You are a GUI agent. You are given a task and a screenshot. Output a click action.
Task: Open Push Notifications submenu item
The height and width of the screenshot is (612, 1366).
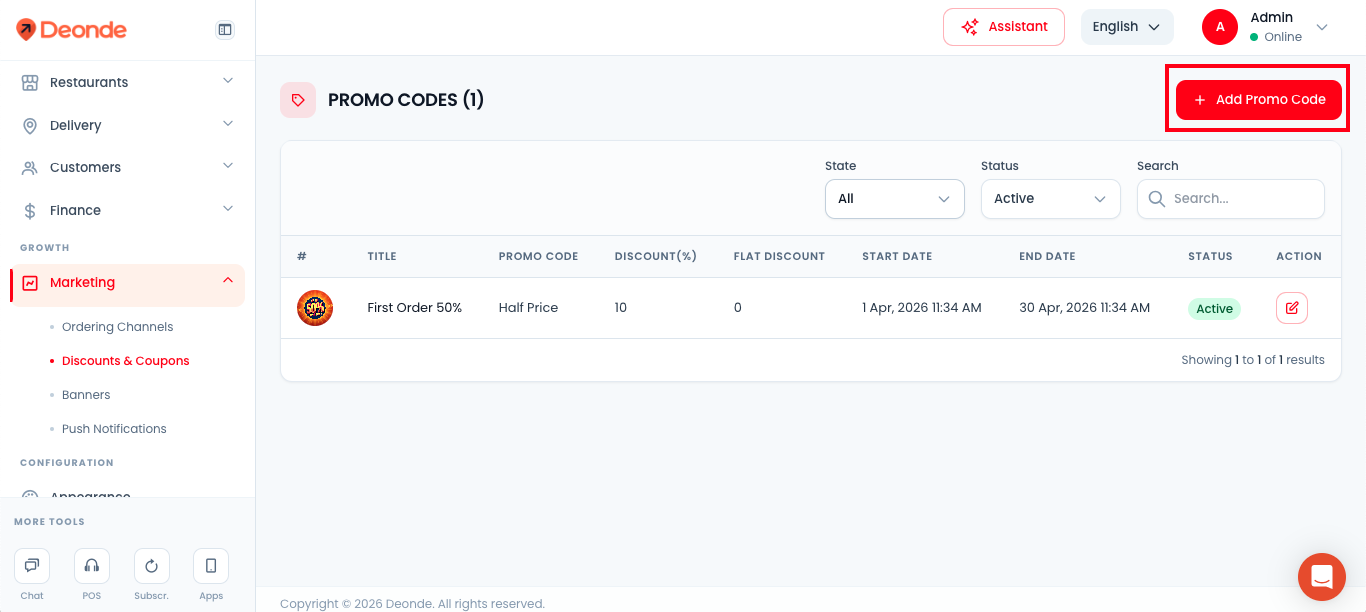(114, 429)
